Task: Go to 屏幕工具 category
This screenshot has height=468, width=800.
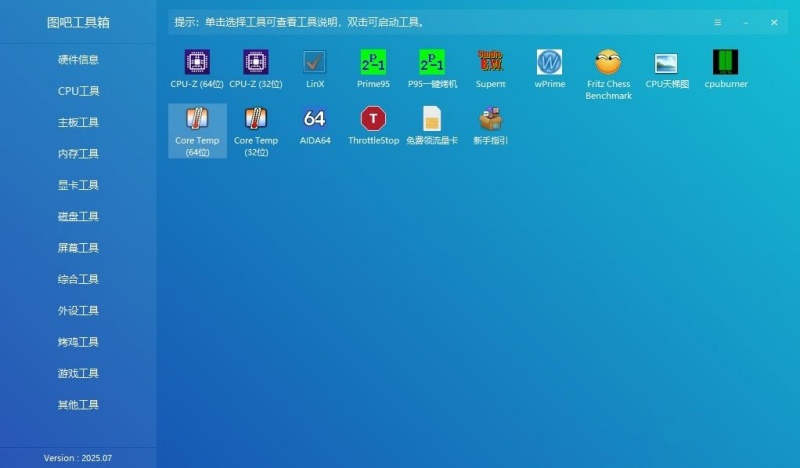Action: click(78, 248)
